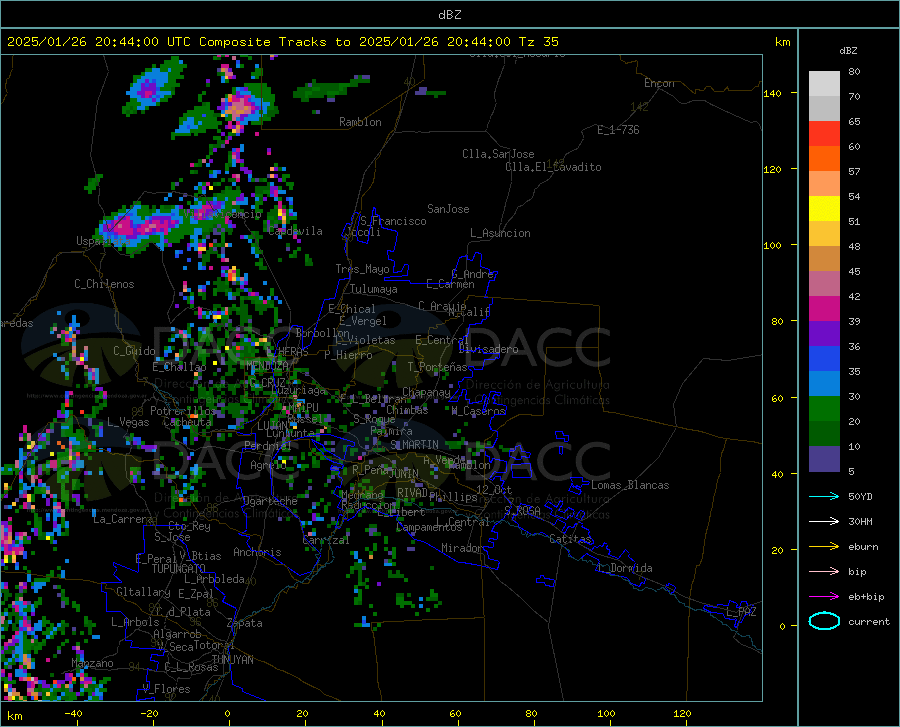Click the intense storm cell north of Ramblon

pos(241,107)
